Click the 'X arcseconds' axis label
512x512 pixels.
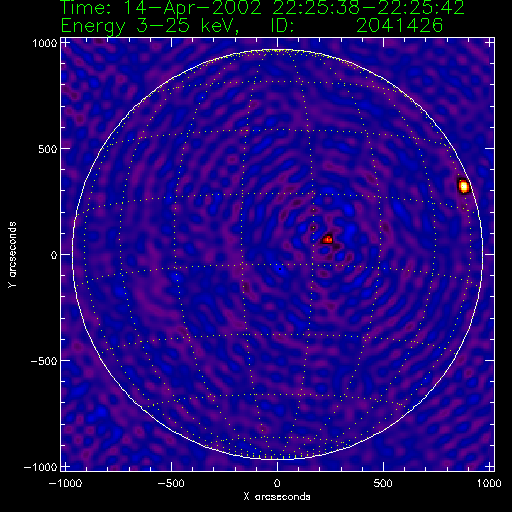(x=277, y=497)
